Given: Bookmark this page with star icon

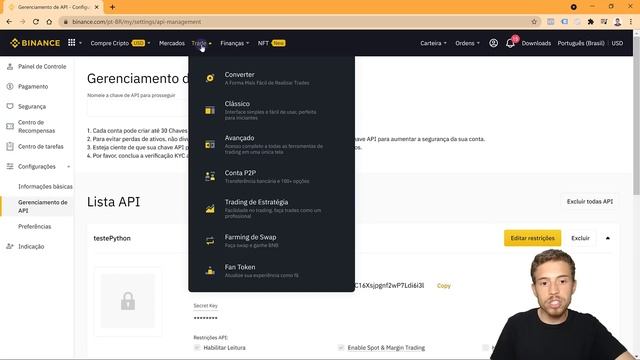Looking at the screenshot, I should [x=534, y=22].
